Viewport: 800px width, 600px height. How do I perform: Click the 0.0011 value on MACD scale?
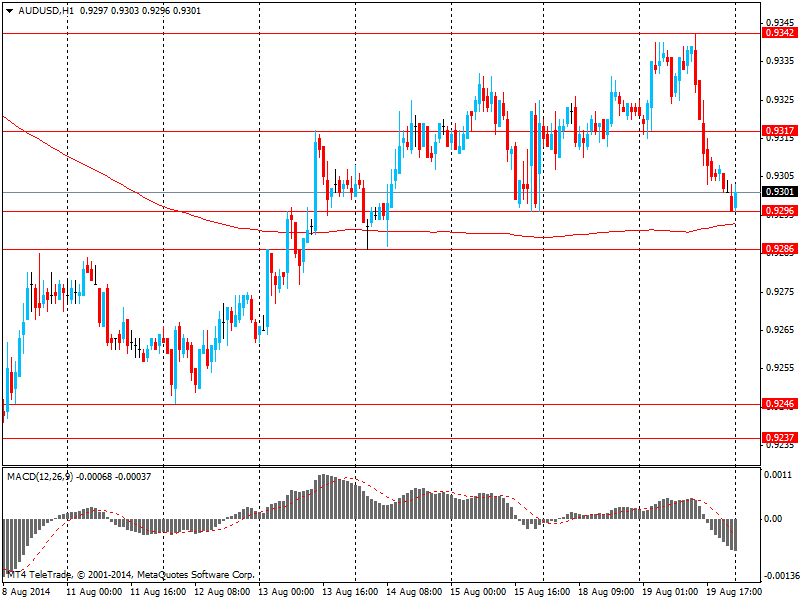click(x=777, y=476)
